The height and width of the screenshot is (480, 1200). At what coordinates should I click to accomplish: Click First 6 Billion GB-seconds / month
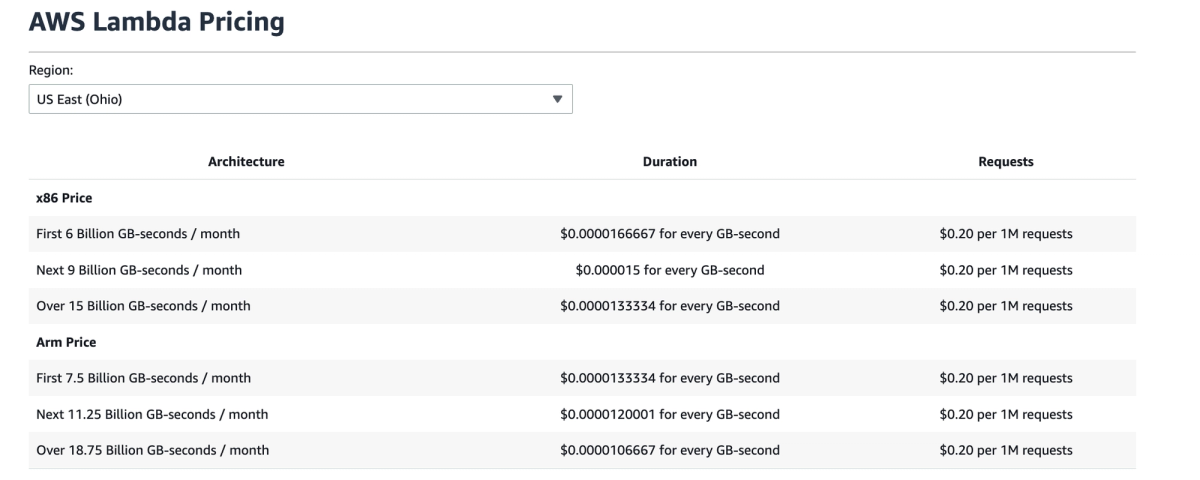click(x=138, y=234)
